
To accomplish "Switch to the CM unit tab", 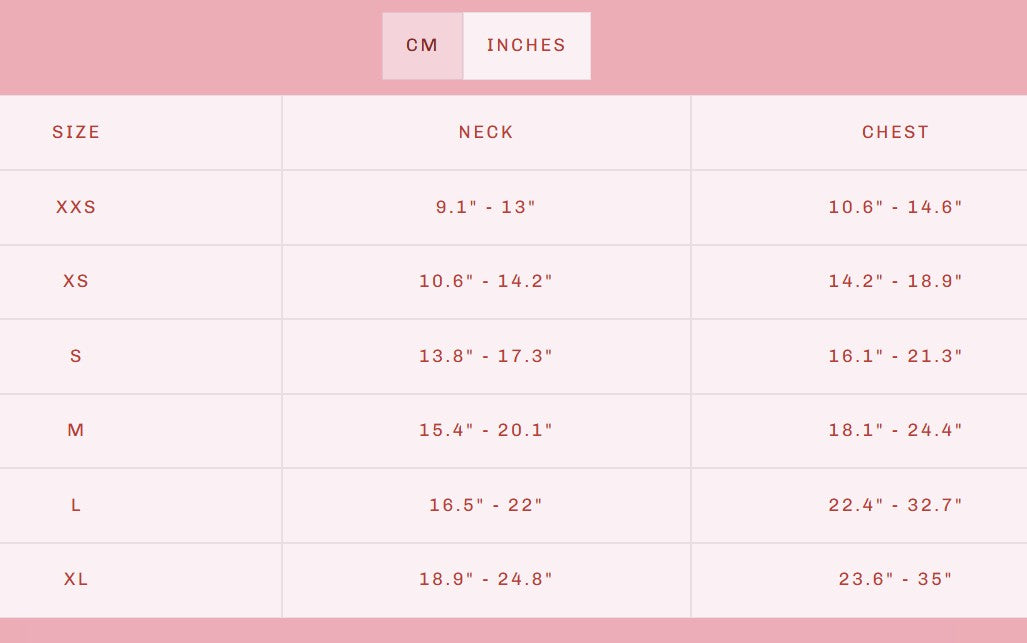I will pyautogui.click(x=422, y=46).
